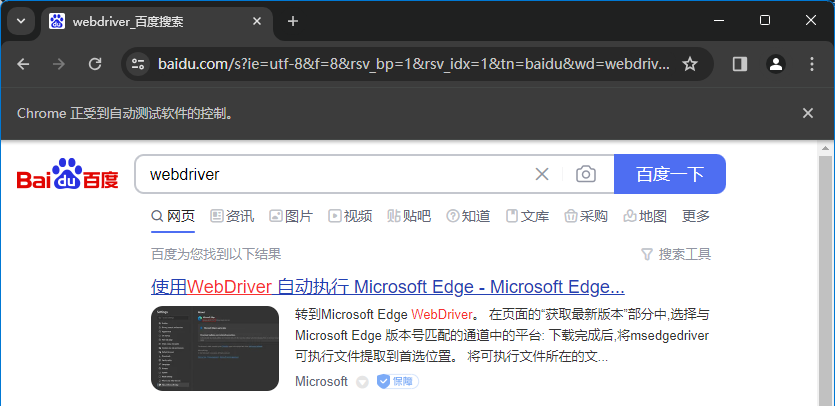Select the webdriver_百度搜索 browser tab
835x406 pixels.
point(157,22)
